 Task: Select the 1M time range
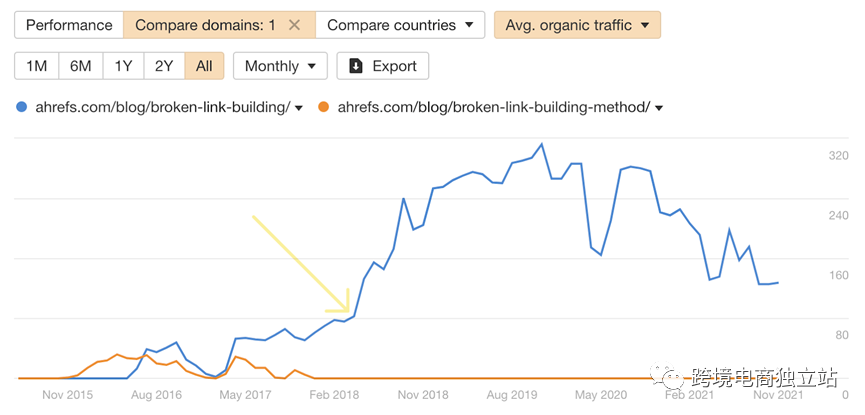(36, 66)
